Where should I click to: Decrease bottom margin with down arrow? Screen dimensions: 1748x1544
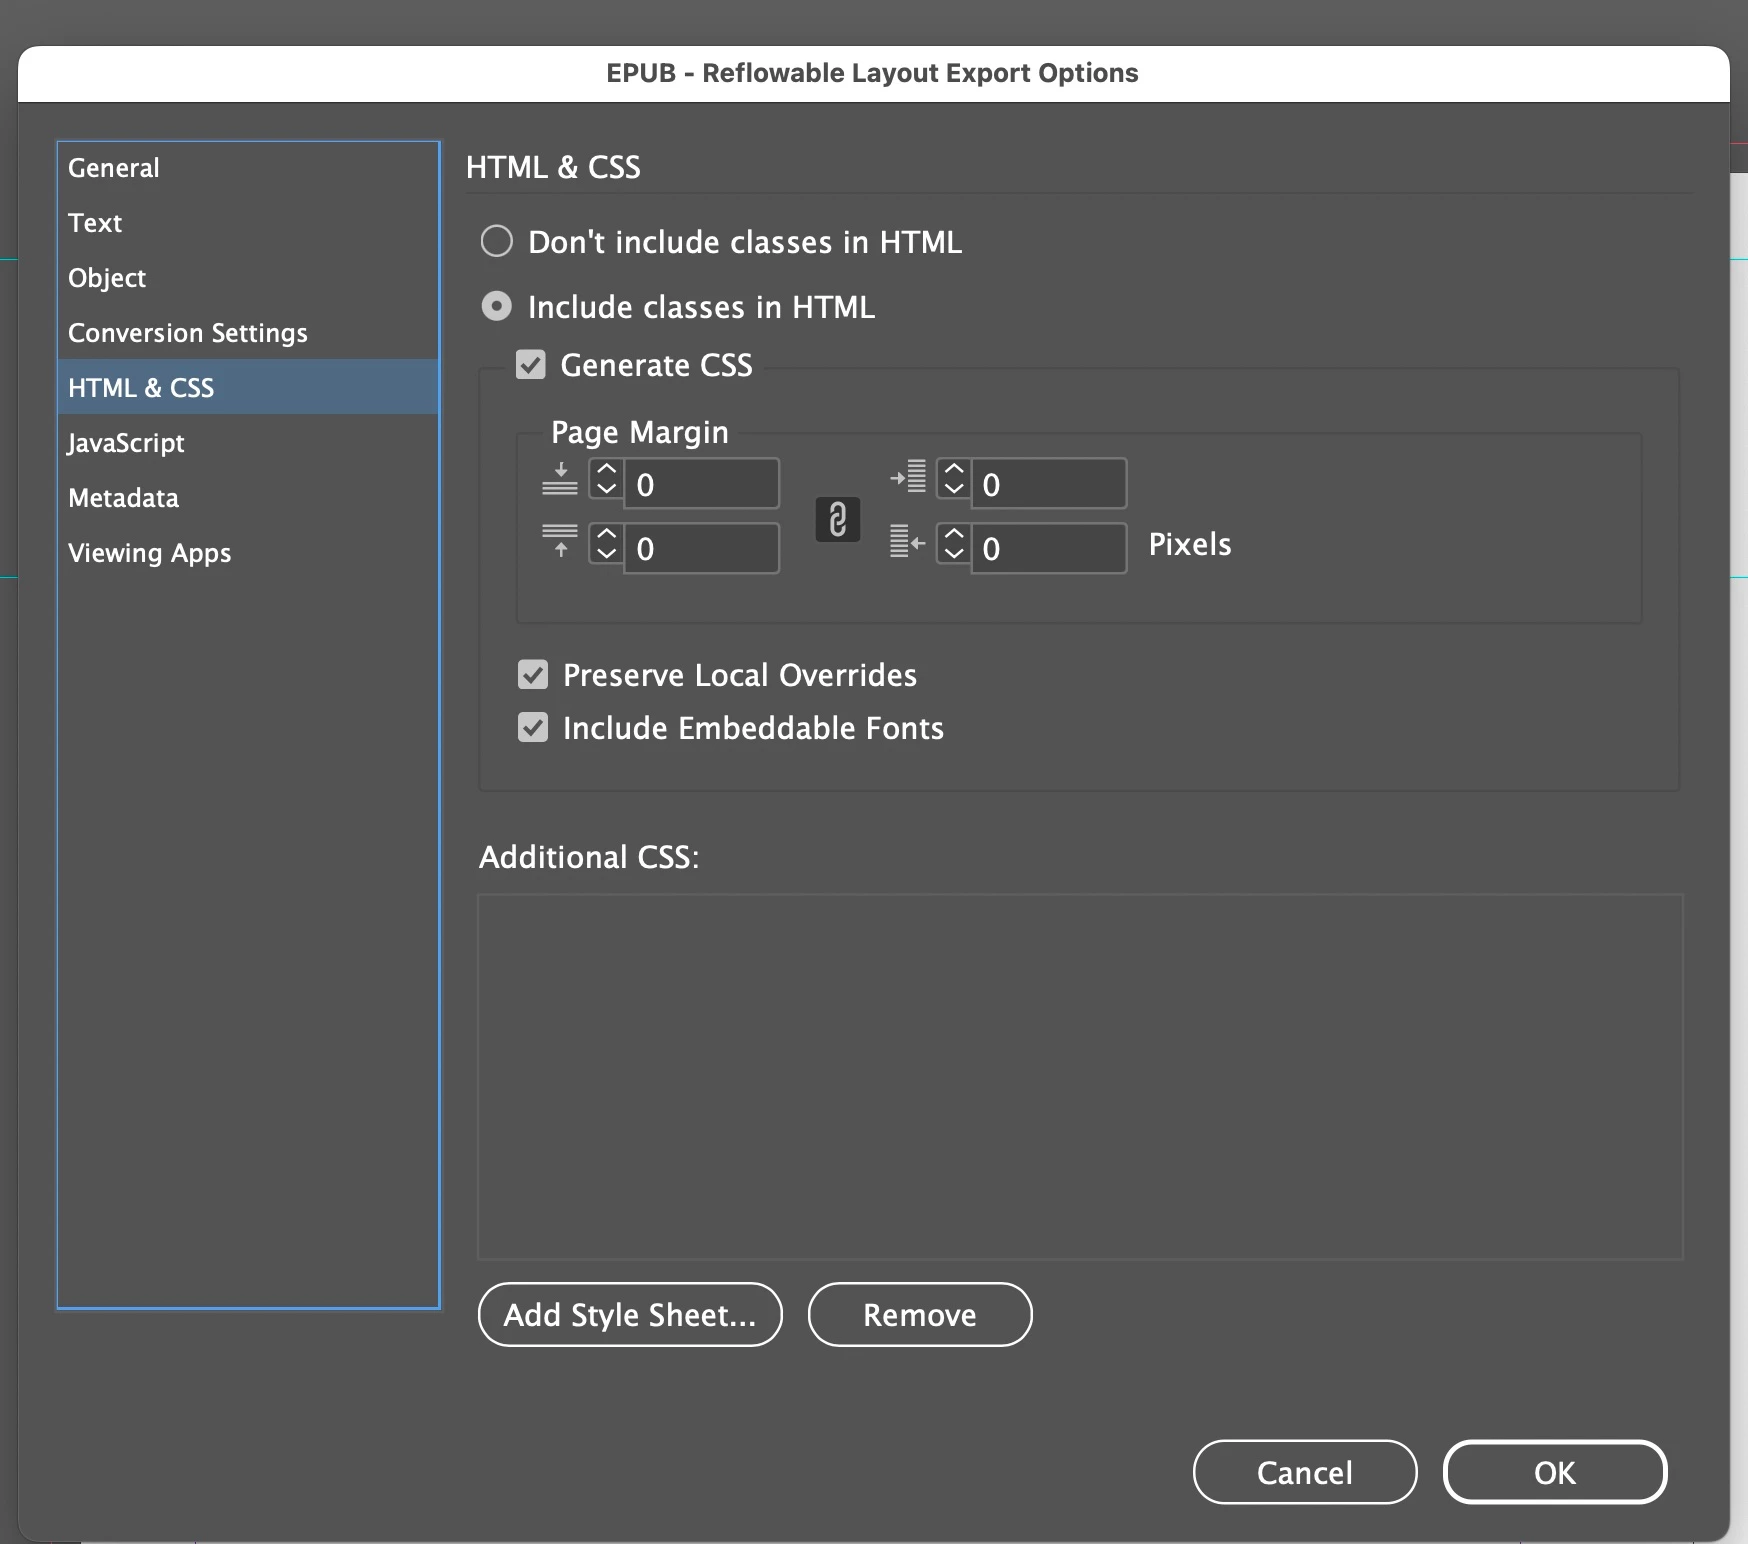(x=606, y=553)
